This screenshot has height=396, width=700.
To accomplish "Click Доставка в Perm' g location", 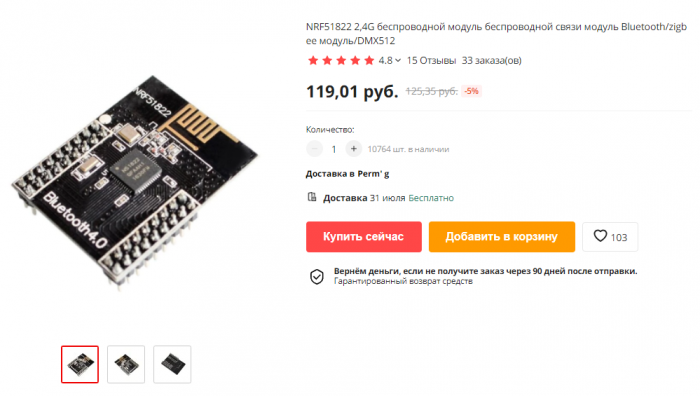I will [x=347, y=174].
